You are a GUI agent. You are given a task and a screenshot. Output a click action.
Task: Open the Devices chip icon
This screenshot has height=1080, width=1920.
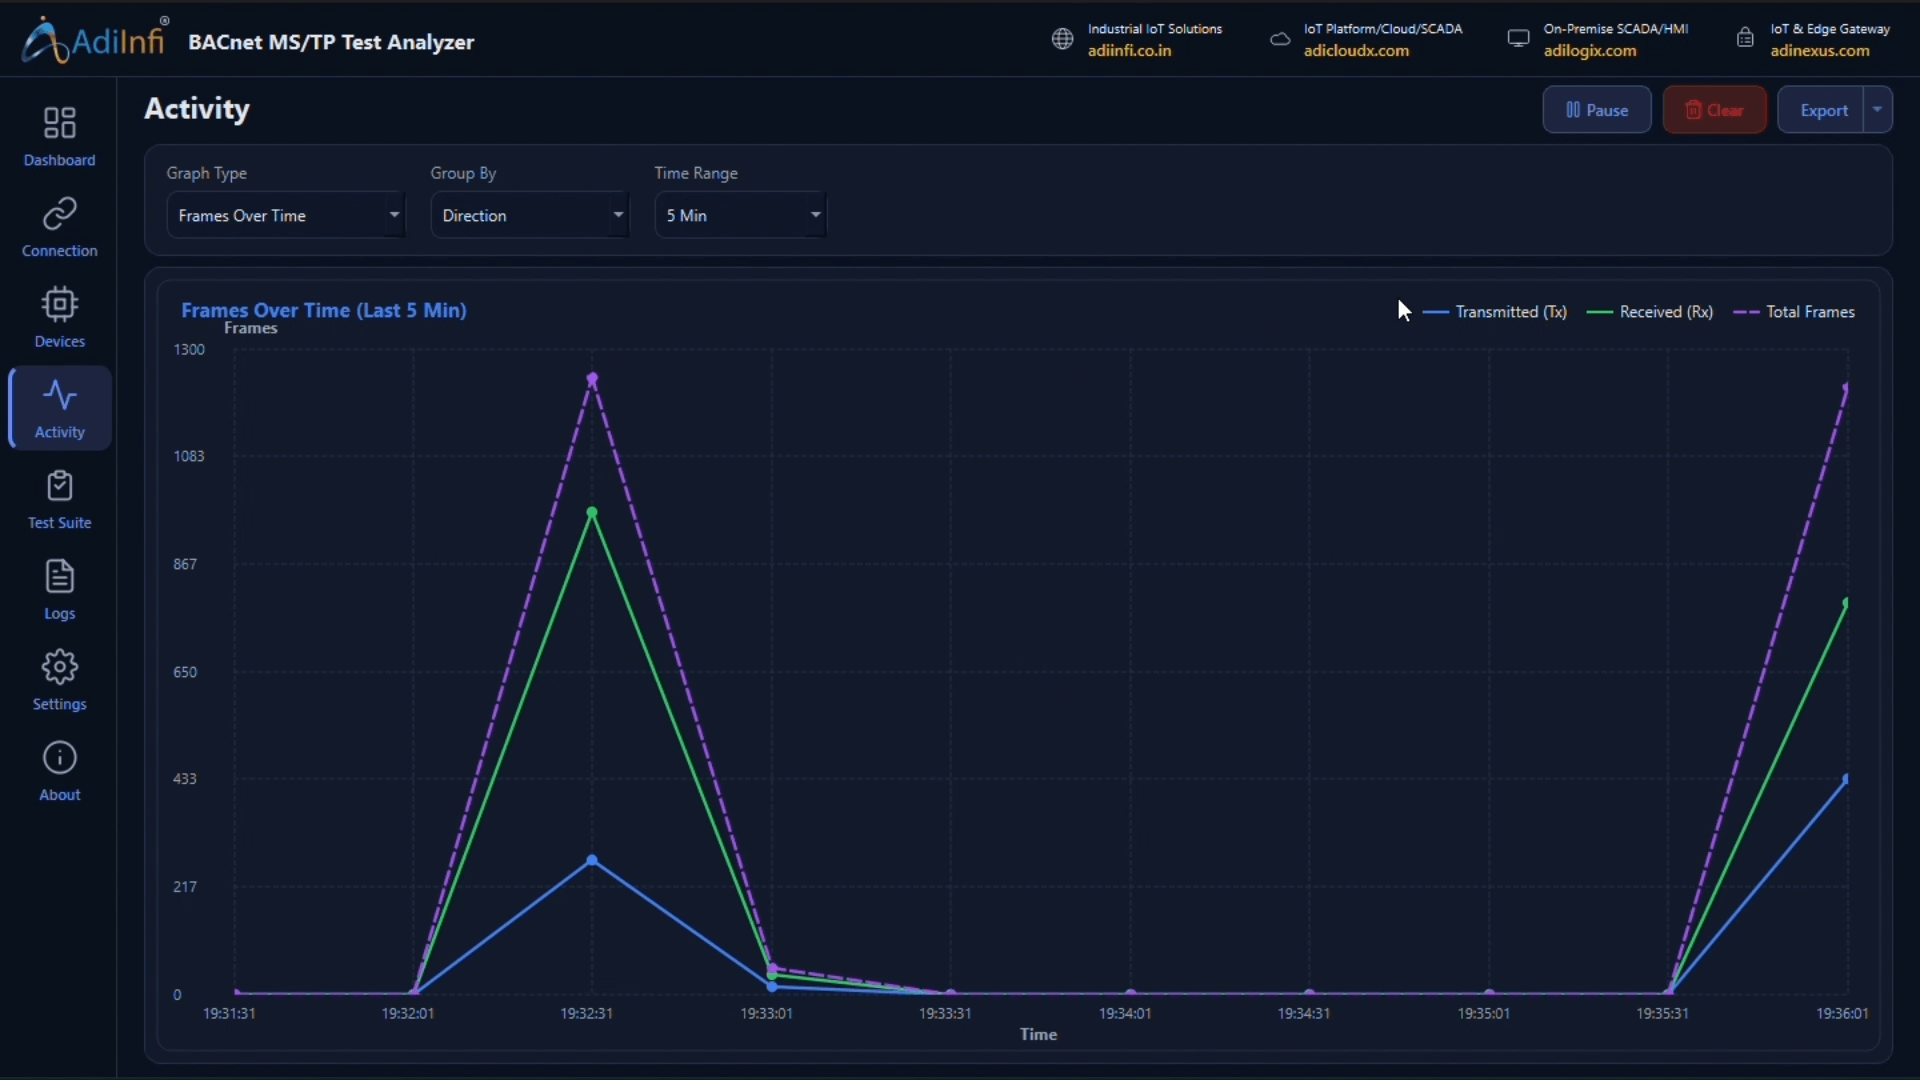pos(60,304)
